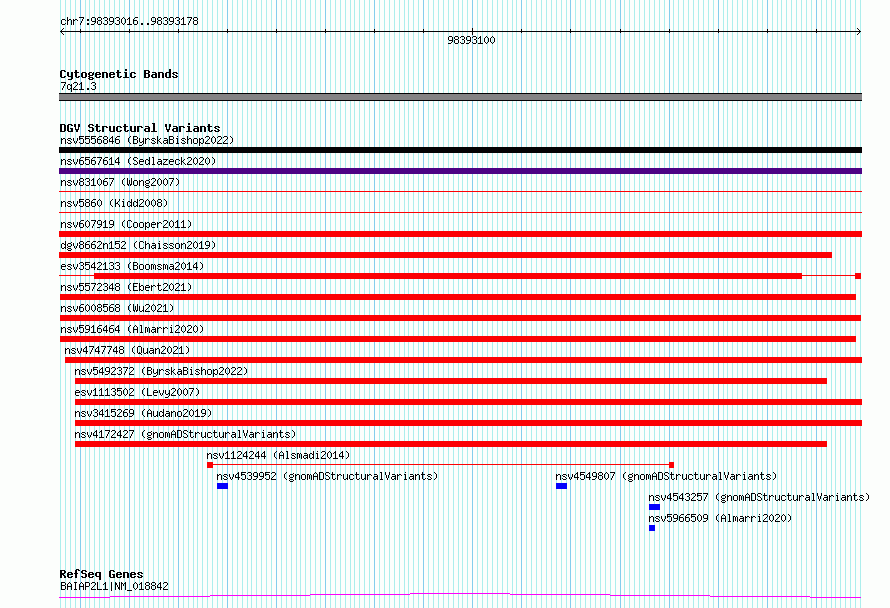Click the blue nsv4543257 variant marker
Image resolution: width=890 pixels, height=608 pixels.
(x=654, y=507)
